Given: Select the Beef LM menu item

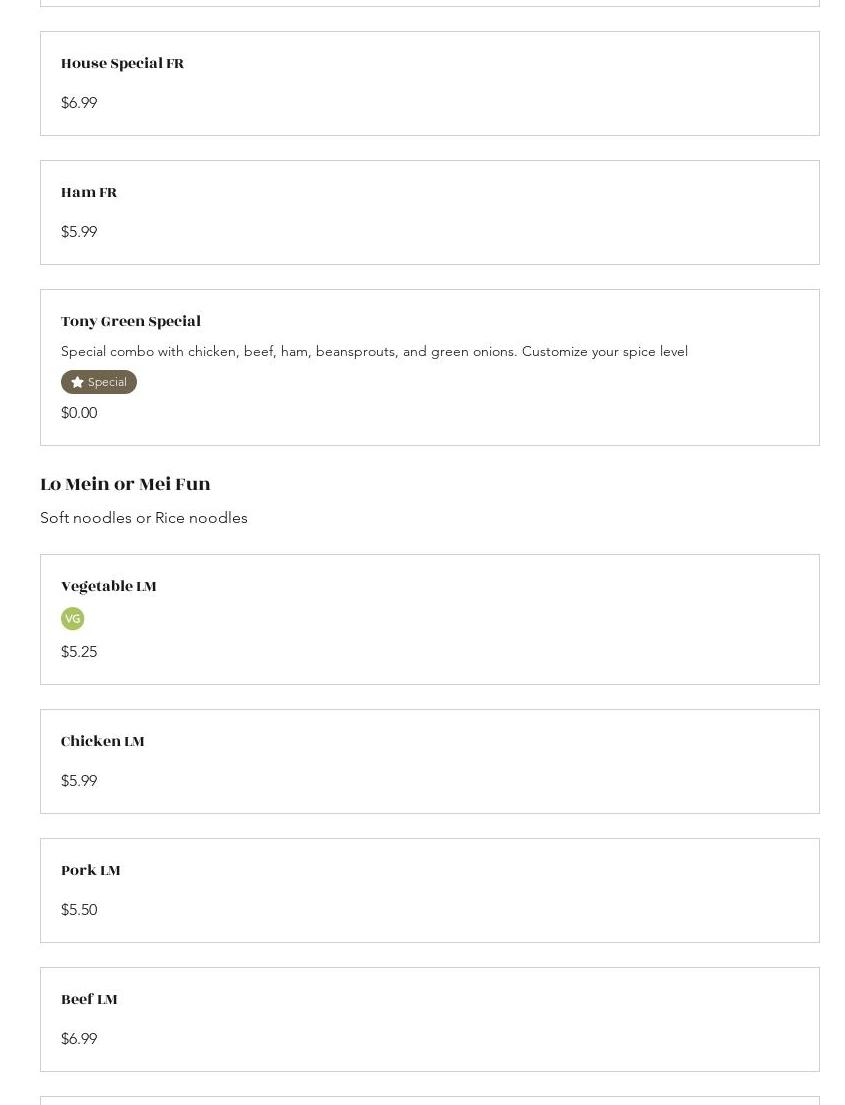Looking at the screenshot, I should click(89, 1000).
